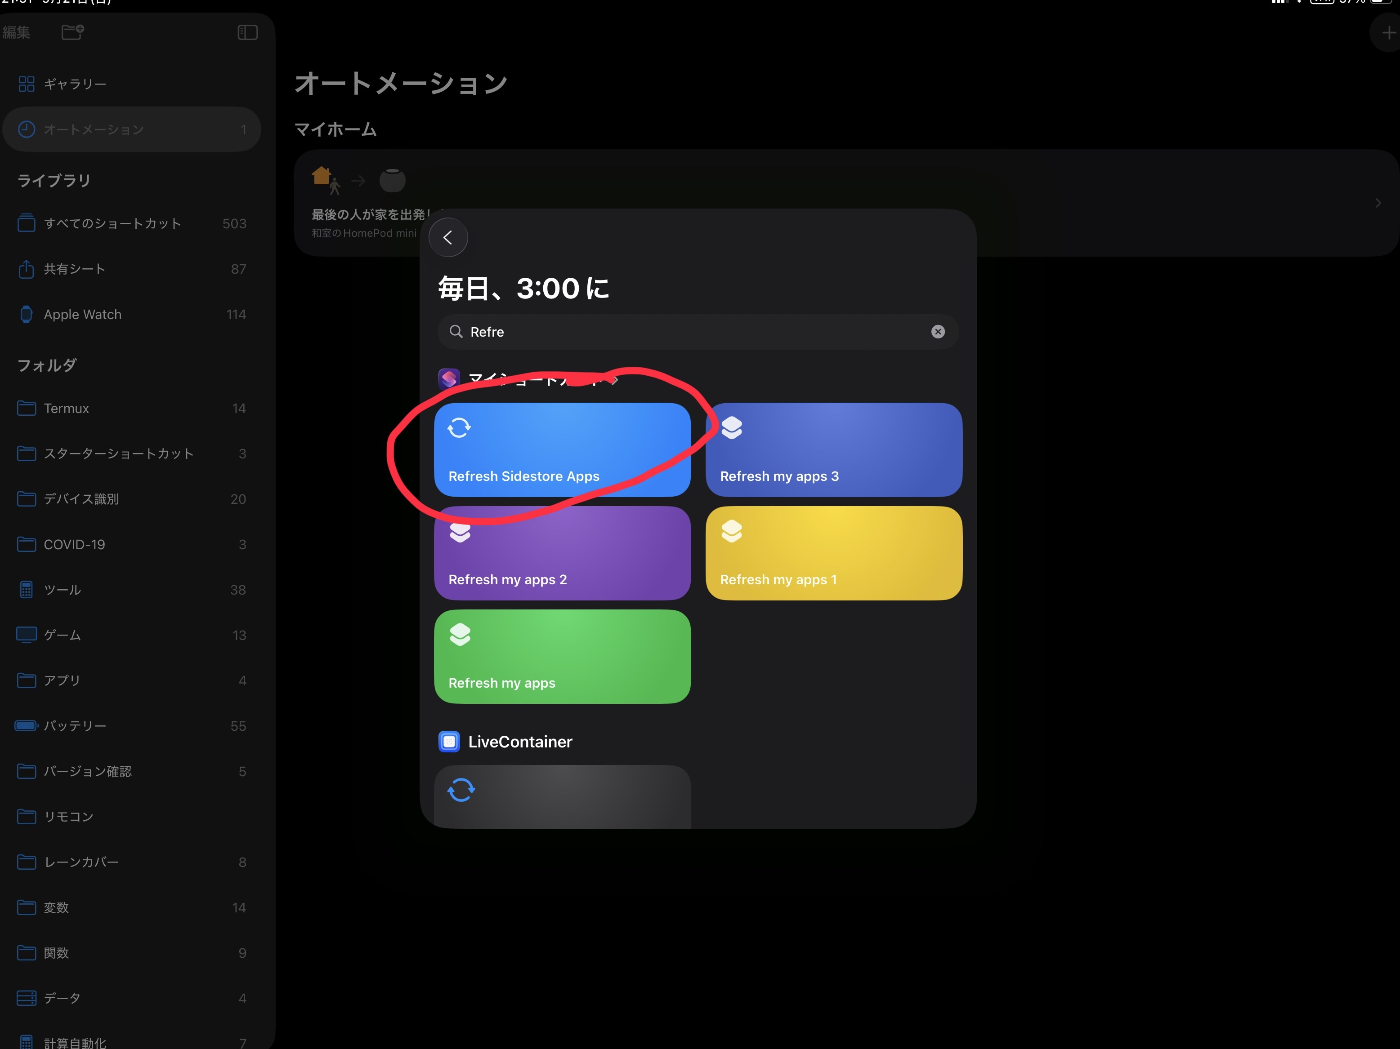Open the LiveContainer section header

click(x=520, y=742)
